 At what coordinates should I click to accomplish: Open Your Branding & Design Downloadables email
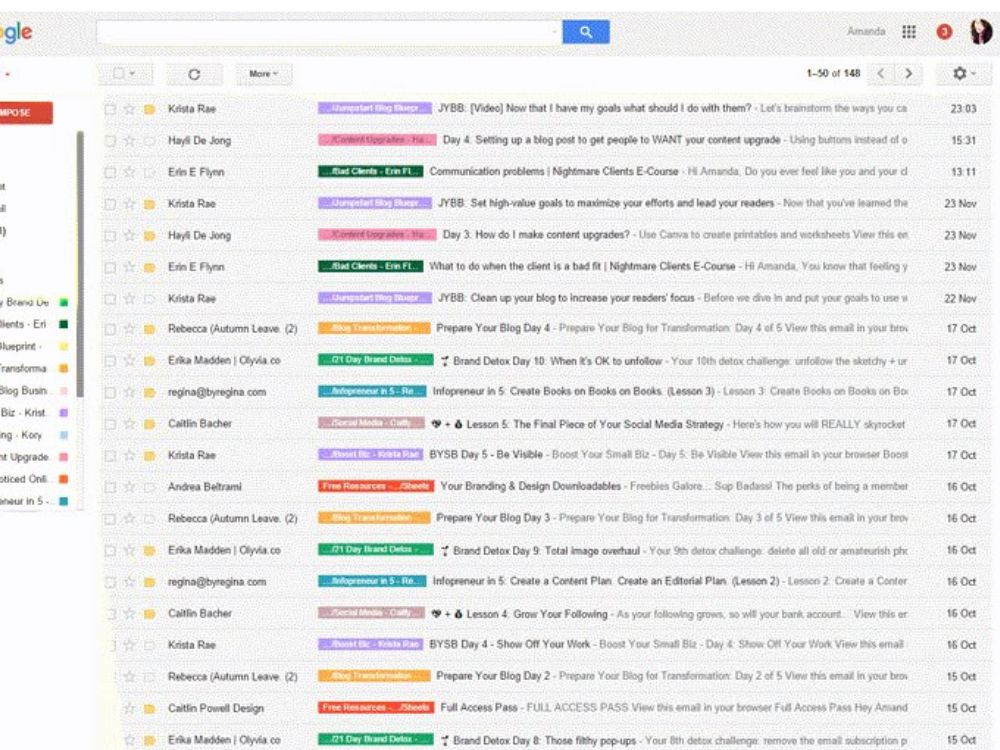(530, 486)
